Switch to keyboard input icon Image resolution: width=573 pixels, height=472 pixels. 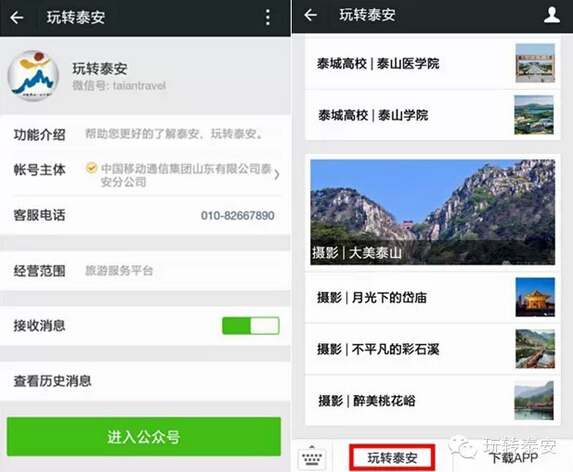click(312, 457)
